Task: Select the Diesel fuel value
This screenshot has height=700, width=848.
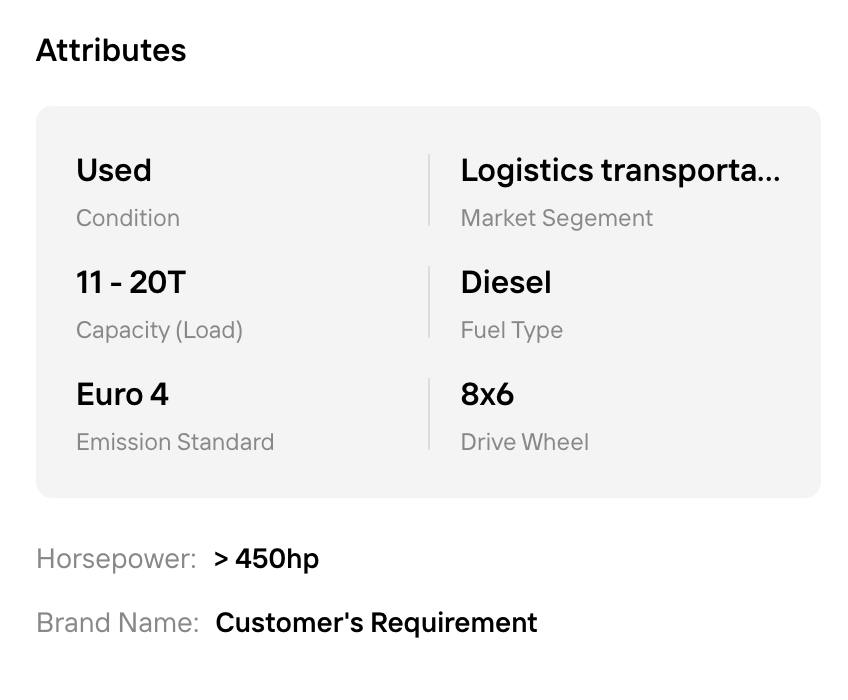Action: point(506,282)
